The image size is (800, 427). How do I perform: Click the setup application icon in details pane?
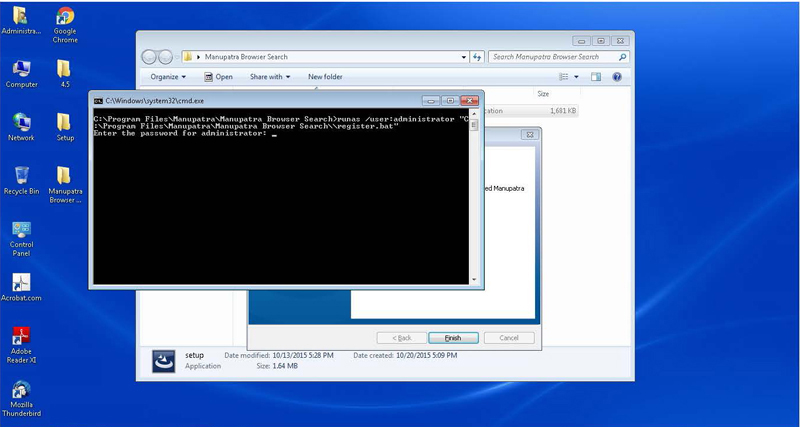(164, 361)
